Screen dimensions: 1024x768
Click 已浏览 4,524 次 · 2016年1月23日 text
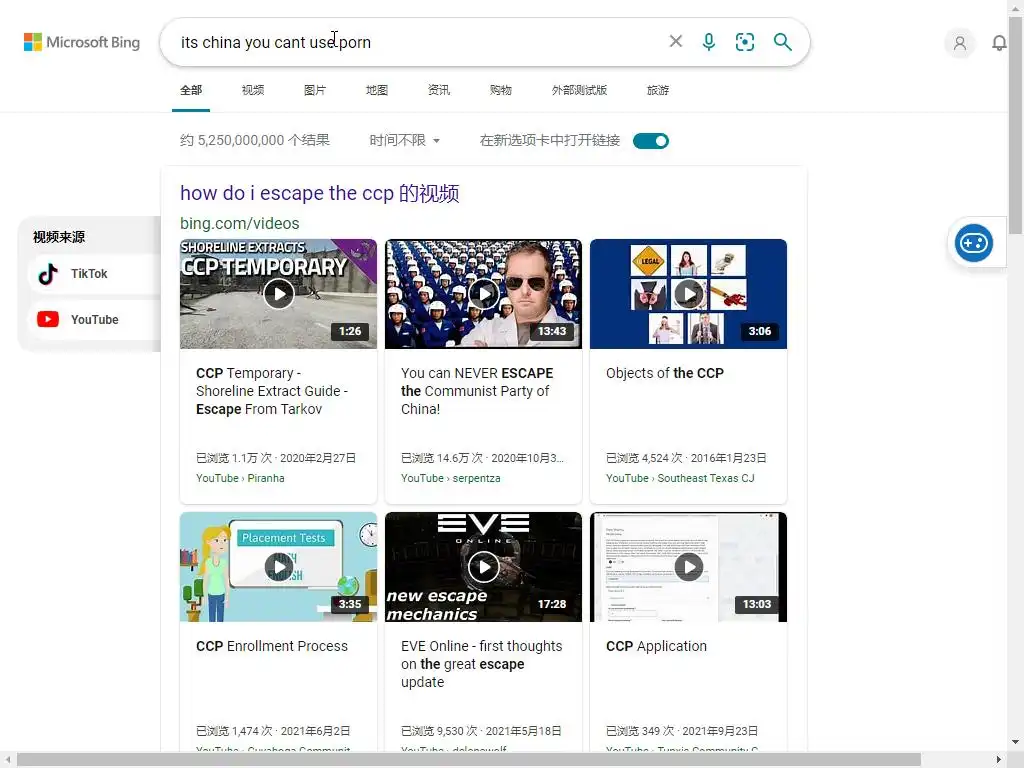[x=686, y=458]
